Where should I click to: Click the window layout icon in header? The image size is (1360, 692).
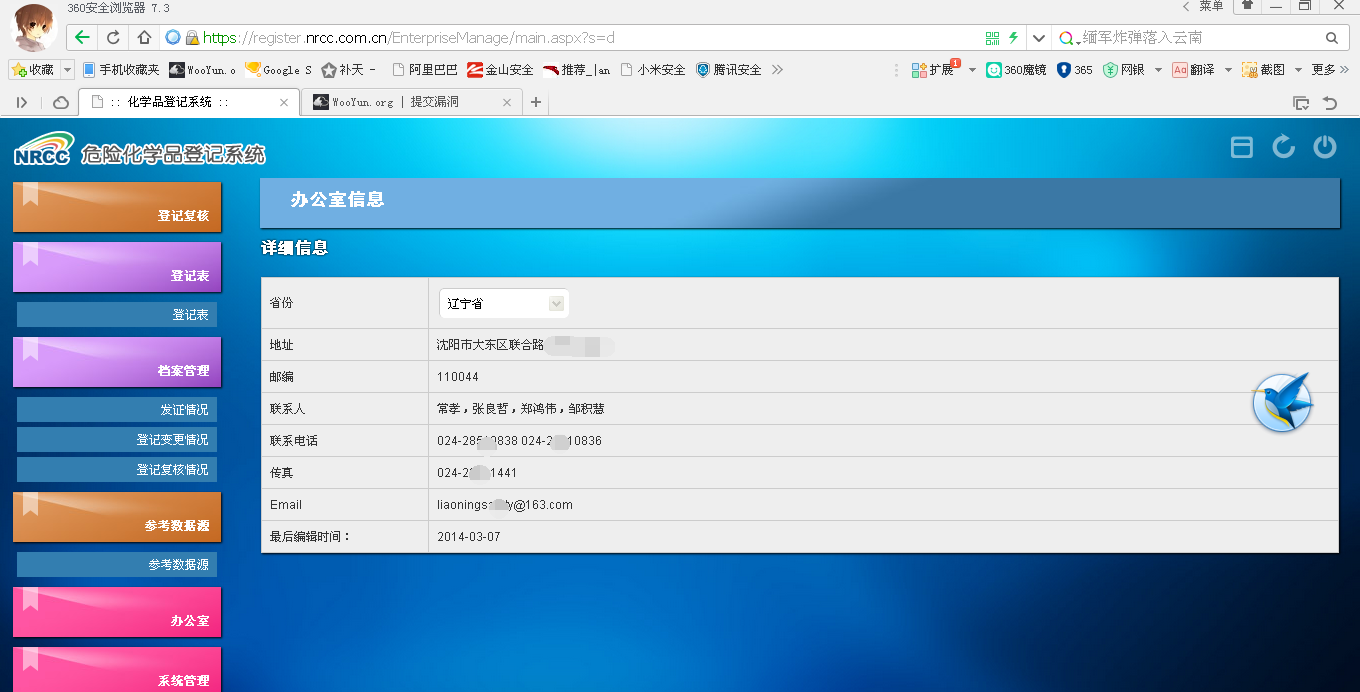pos(1241,147)
